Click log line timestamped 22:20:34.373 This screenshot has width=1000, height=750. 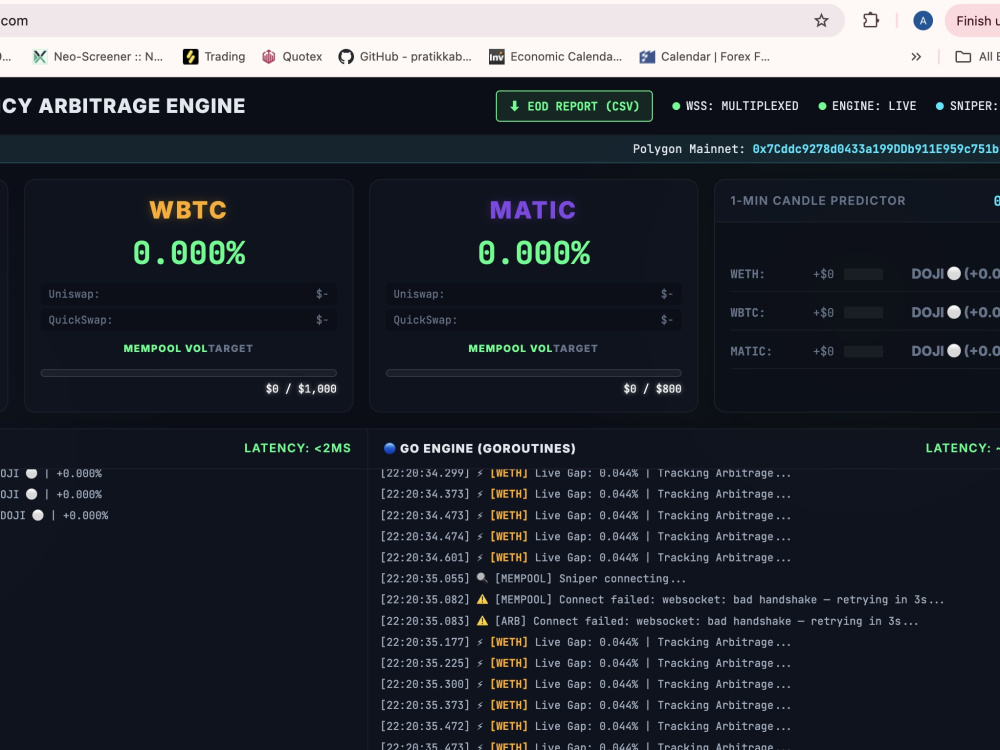coord(585,494)
